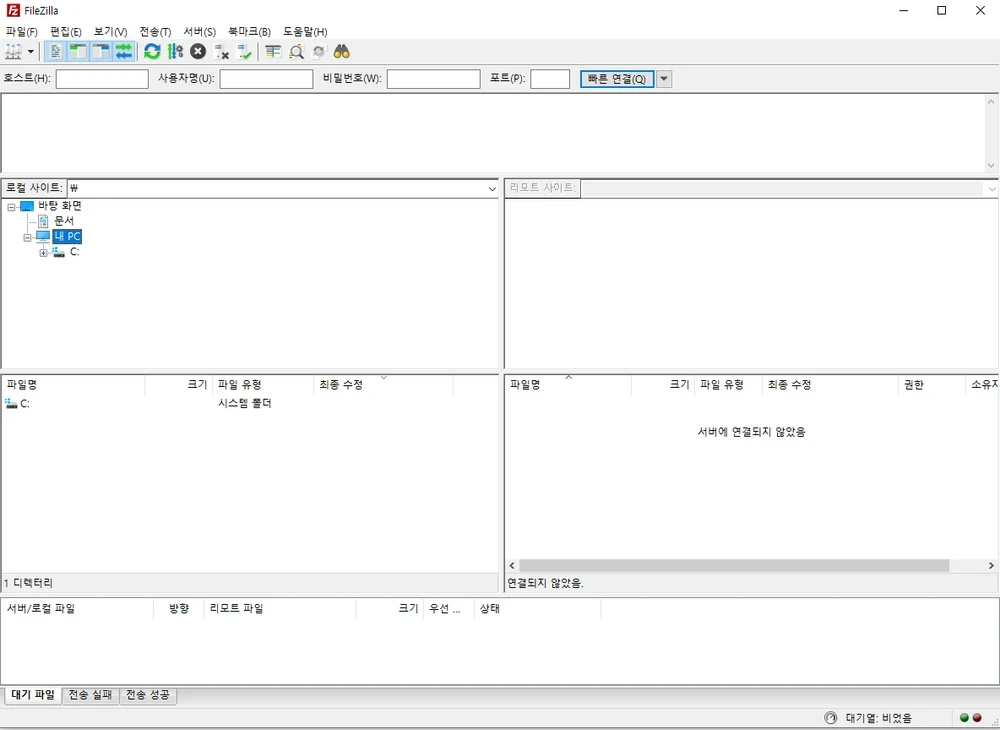Open the 파일(F) menu
Screen dimensions: 1000x730
(x=22, y=31)
